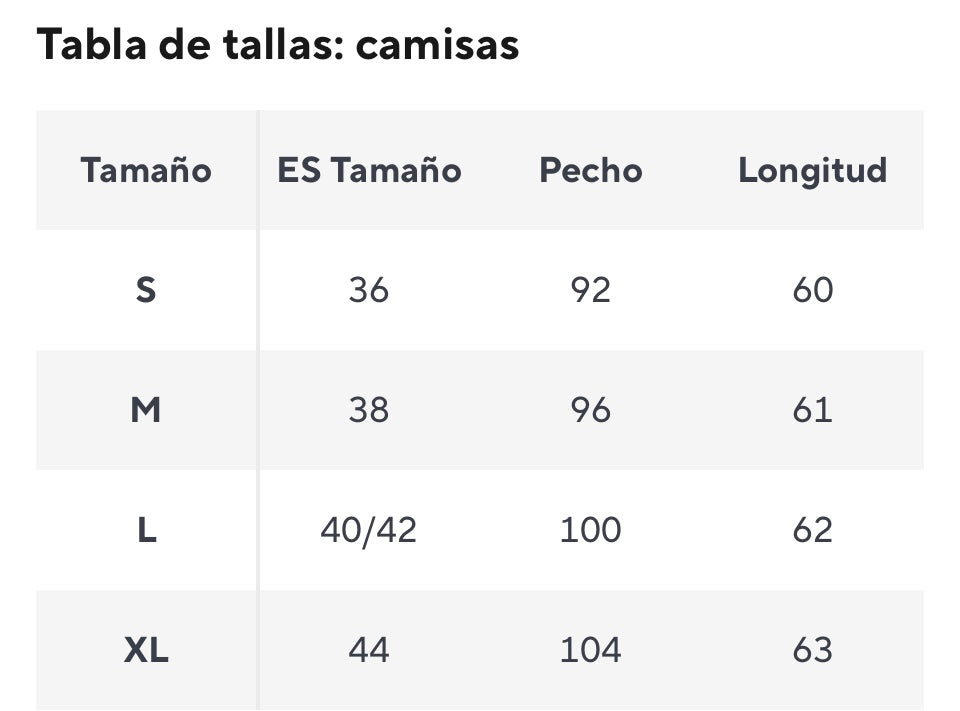Click the 40/42 ES size cell
Image resolution: width=960 pixels, height=711 pixels.
(x=369, y=530)
